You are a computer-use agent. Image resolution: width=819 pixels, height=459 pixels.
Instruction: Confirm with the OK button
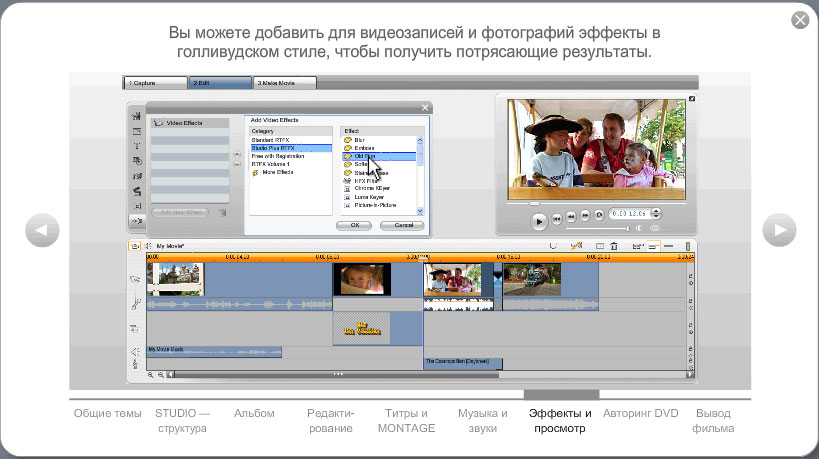[x=354, y=226]
